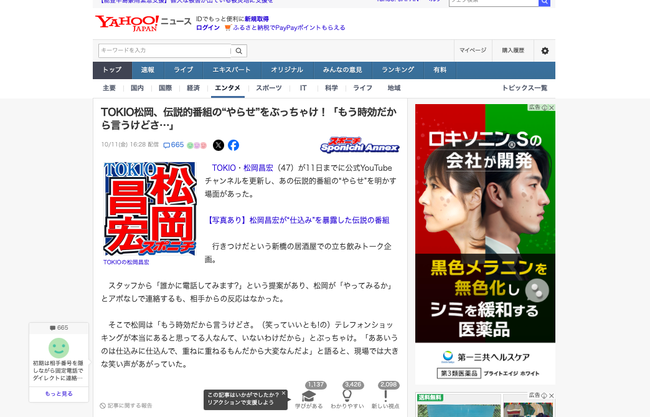This screenshot has height=417, width=650.
Task: Click the 松岡昌宏 article thumbnail image
Action: [x=149, y=208]
